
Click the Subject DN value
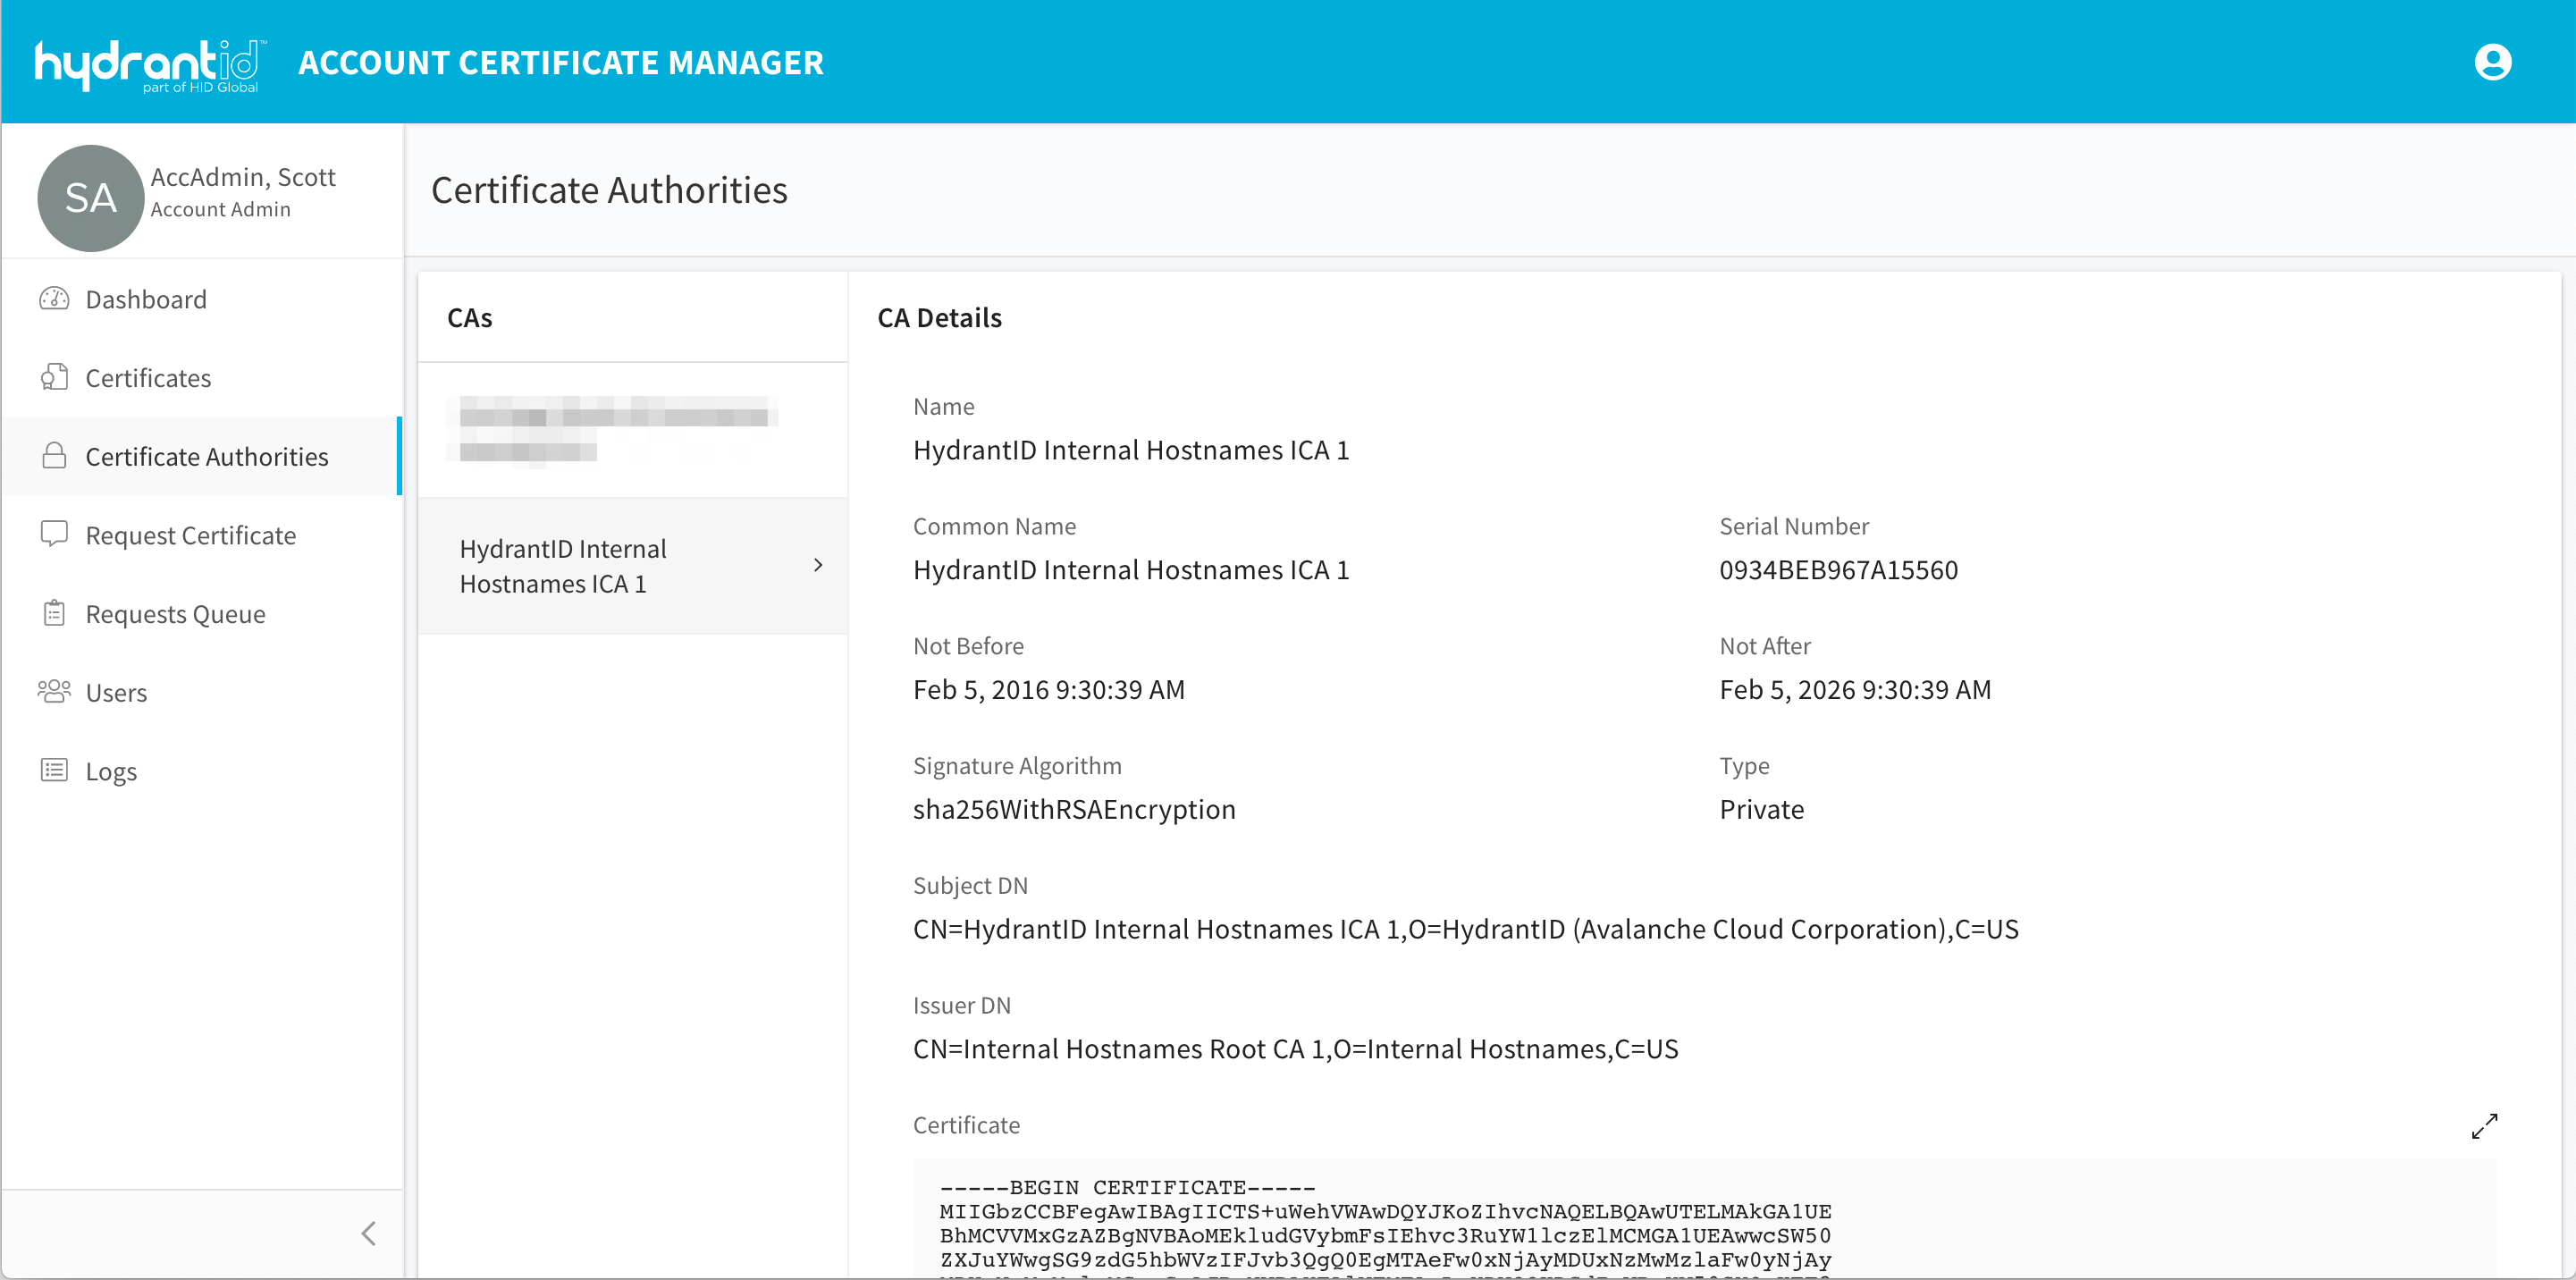[1465, 930]
